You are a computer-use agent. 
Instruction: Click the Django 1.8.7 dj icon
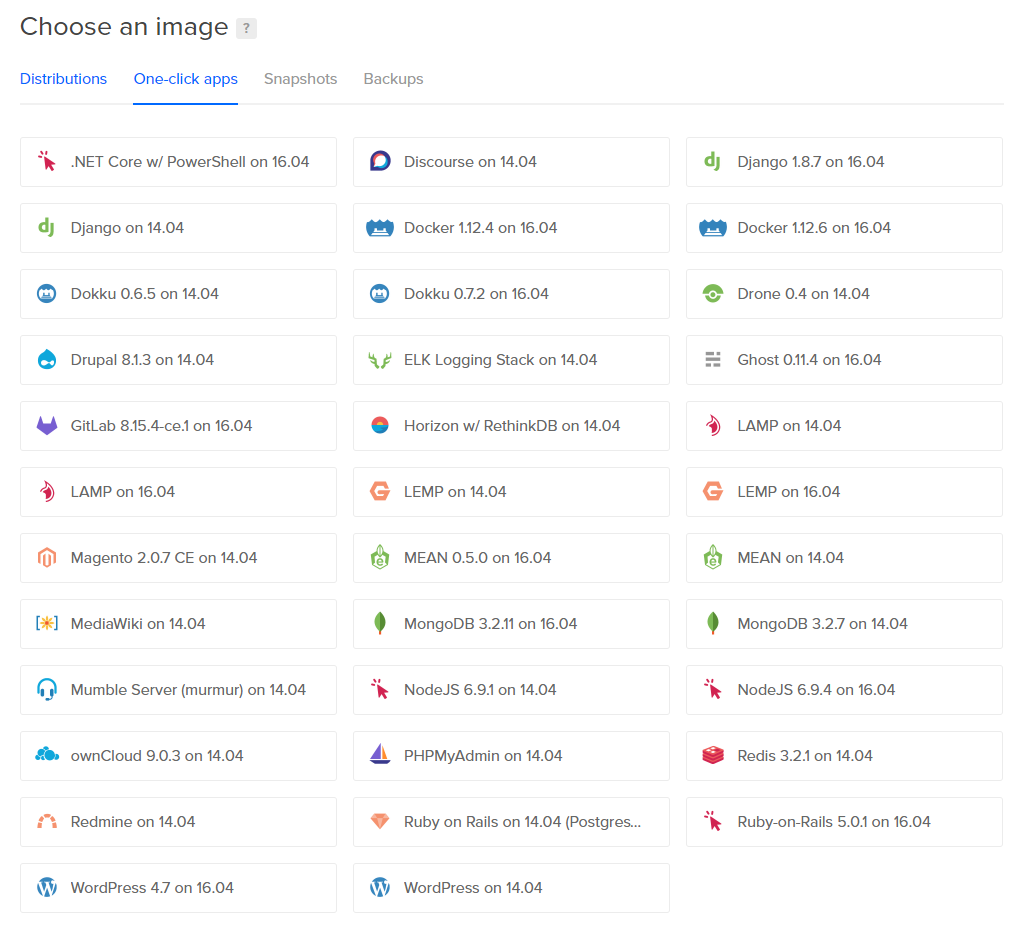click(x=712, y=161)
